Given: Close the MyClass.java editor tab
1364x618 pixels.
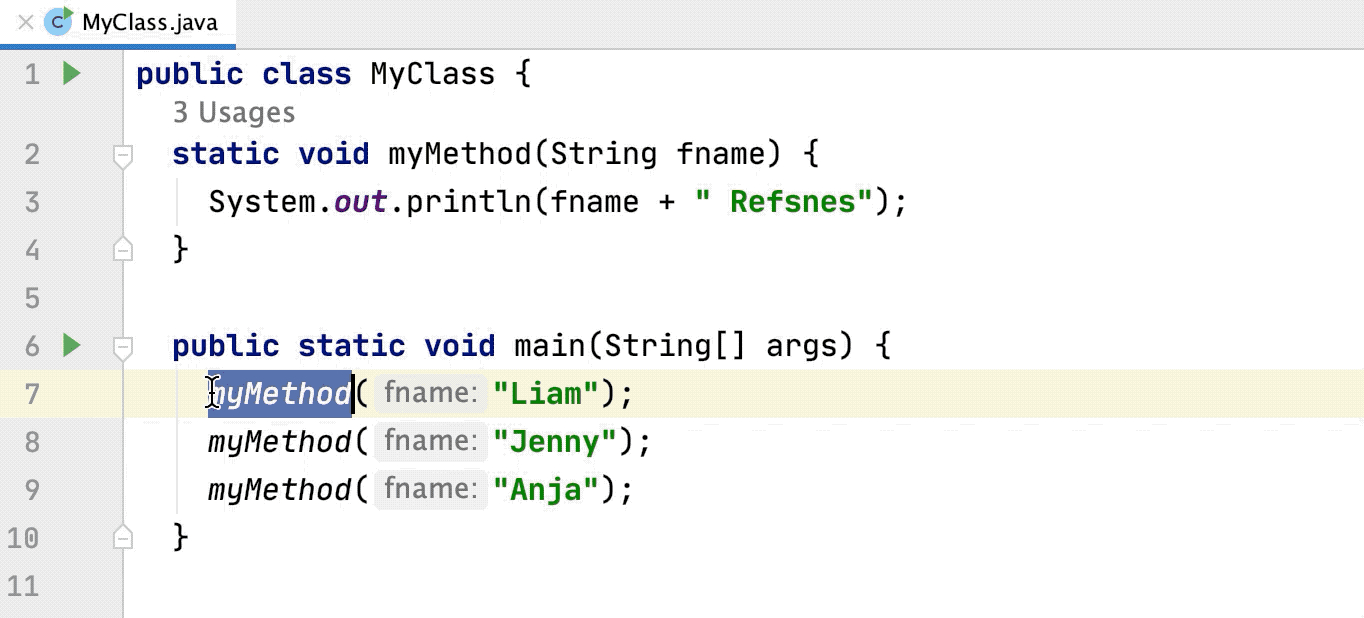Looking at the screenshot, I should pyautogui.click(x=26, y=22).
